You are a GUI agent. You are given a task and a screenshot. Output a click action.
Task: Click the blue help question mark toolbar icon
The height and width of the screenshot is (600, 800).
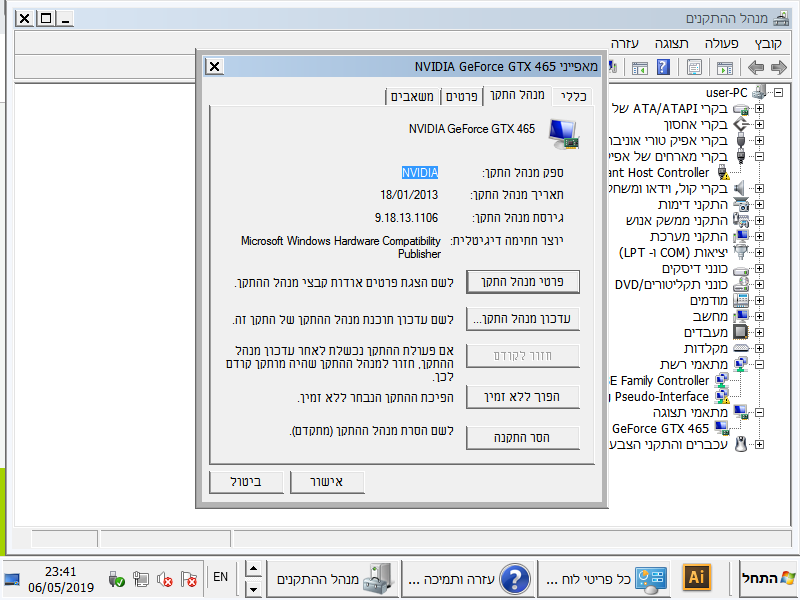pyautogui.click(x=663, y=67)
